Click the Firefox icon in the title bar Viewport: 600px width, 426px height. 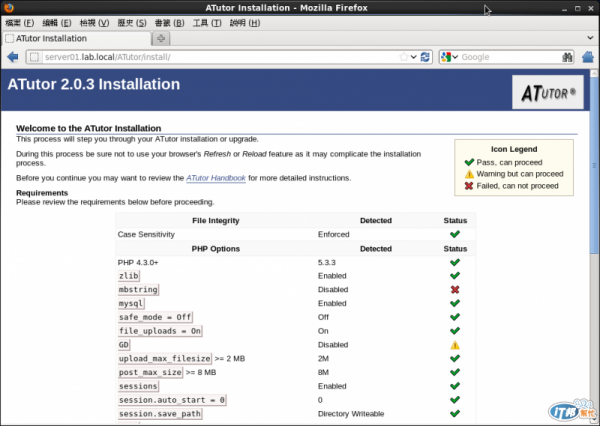tap(9, 8)
